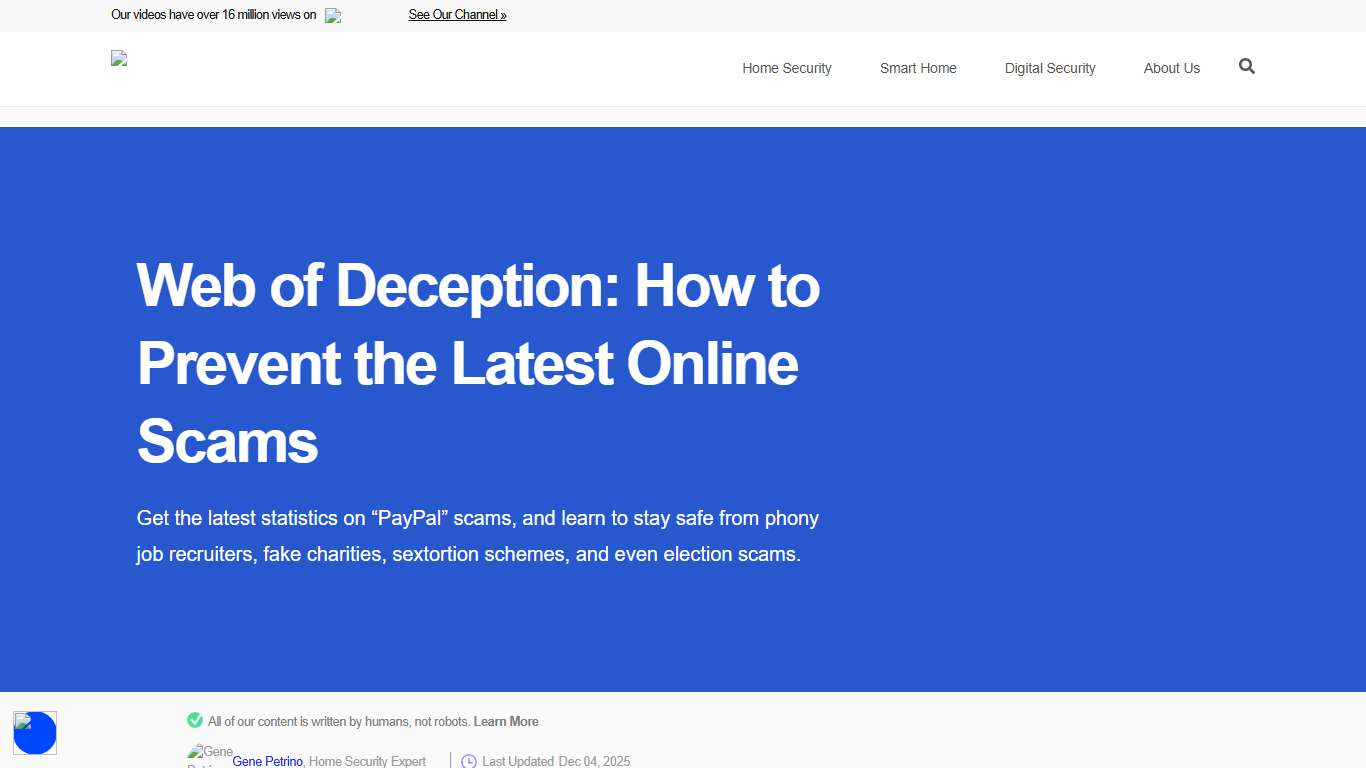Image resolution: width=1366 pixels, height=768 pixels.
Task: Open the YouTube icon in the announcement bar
Action: (332, 15)
